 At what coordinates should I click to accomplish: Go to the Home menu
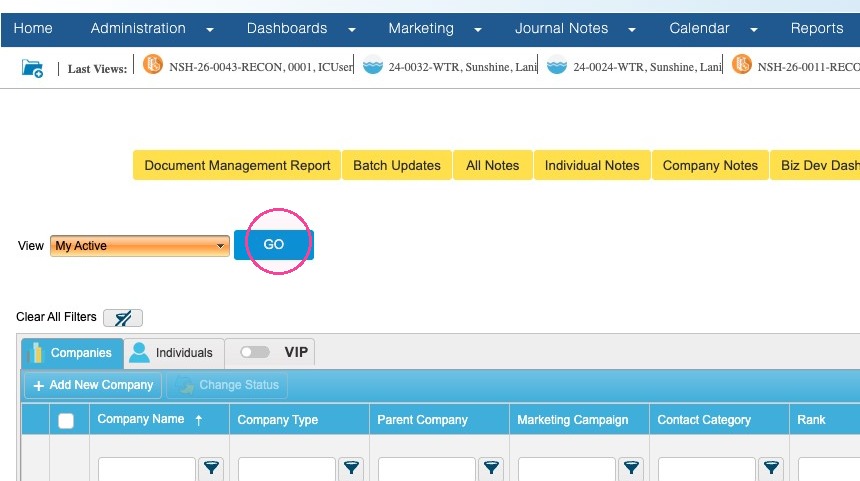(33, 29)
